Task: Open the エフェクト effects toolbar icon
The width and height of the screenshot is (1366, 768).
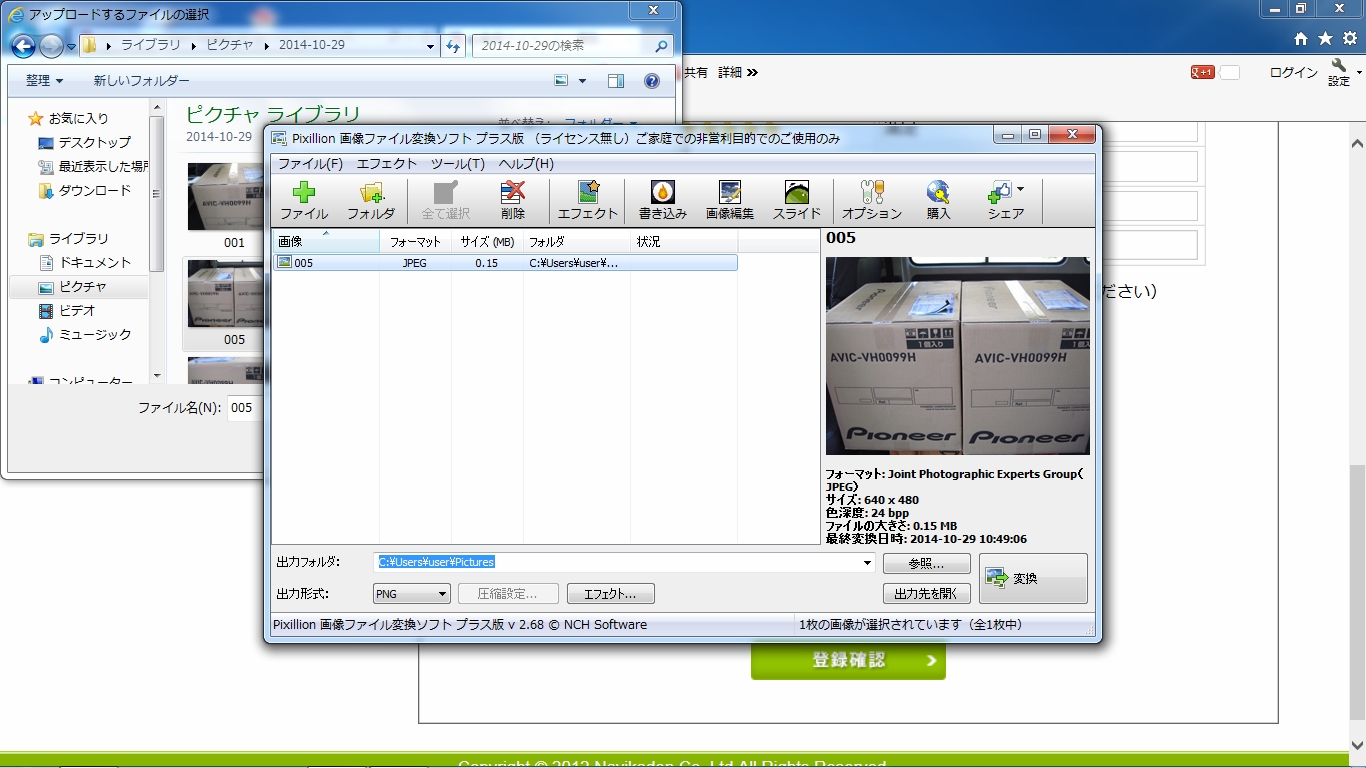Action: pyautogui.click(x=588, y=201)
